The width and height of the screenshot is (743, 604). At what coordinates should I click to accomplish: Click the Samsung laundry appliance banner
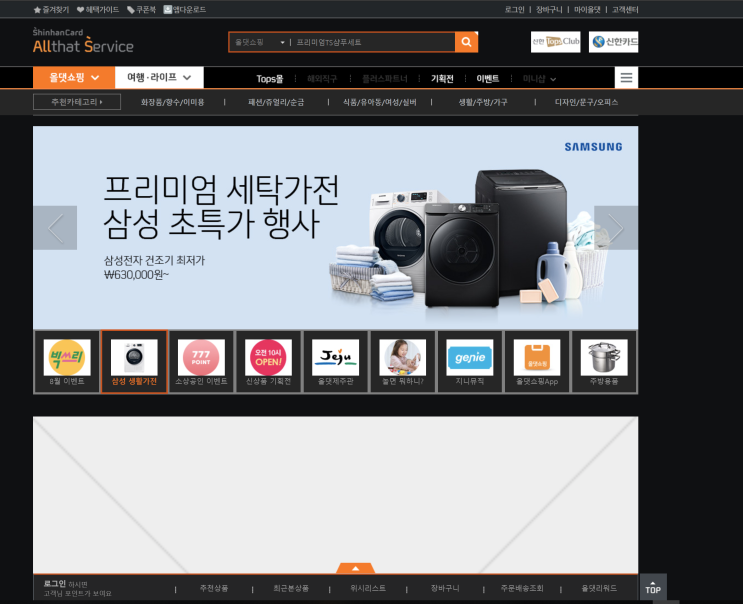[x=335, y=228]
